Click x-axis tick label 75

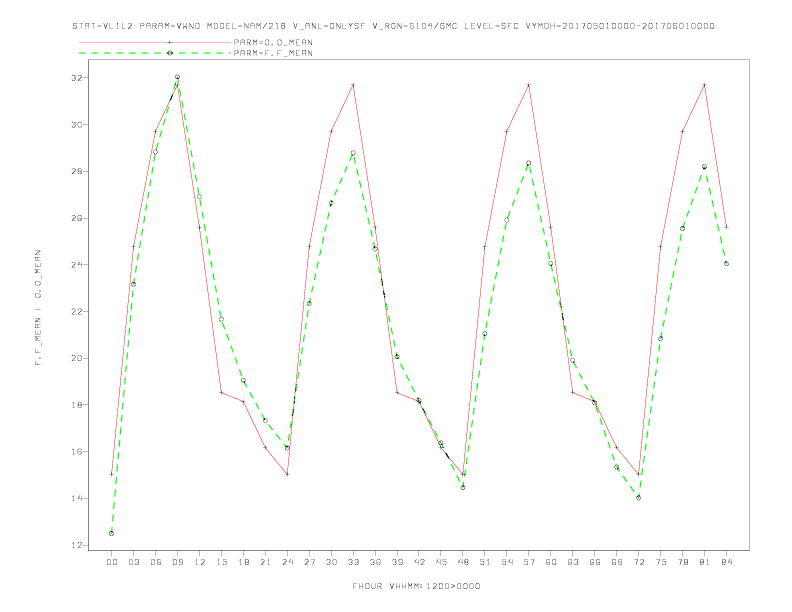(661, 562)
